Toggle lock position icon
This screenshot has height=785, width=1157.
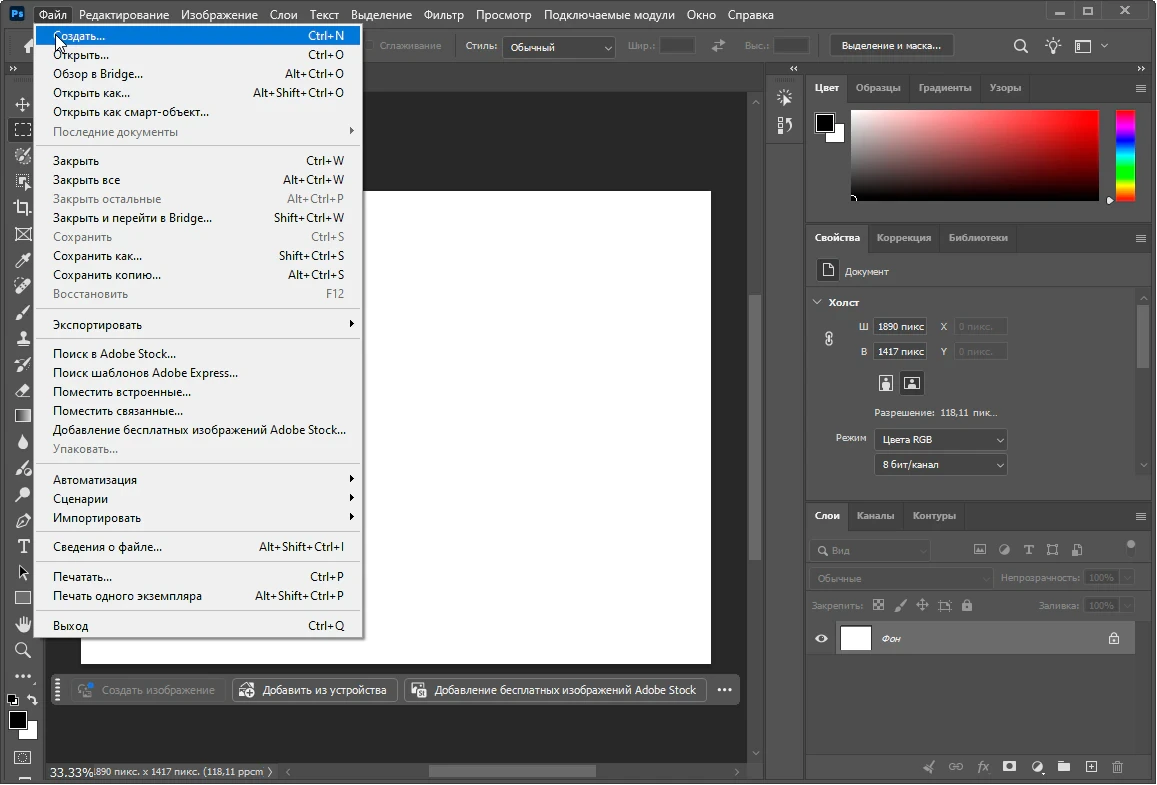(922, 605)
